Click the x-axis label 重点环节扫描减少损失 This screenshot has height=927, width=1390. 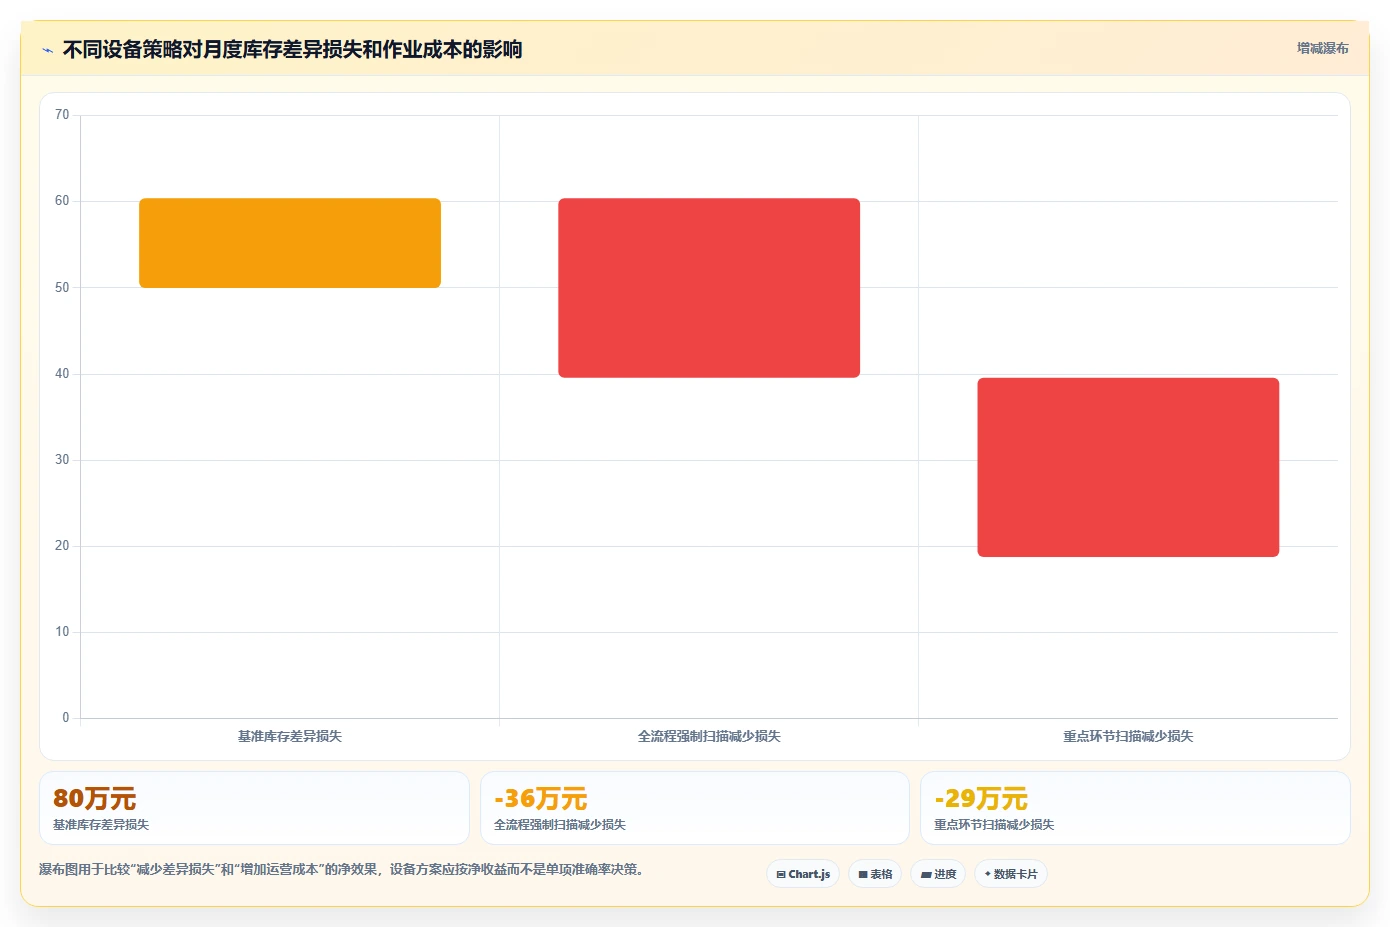coord(1128,736)
